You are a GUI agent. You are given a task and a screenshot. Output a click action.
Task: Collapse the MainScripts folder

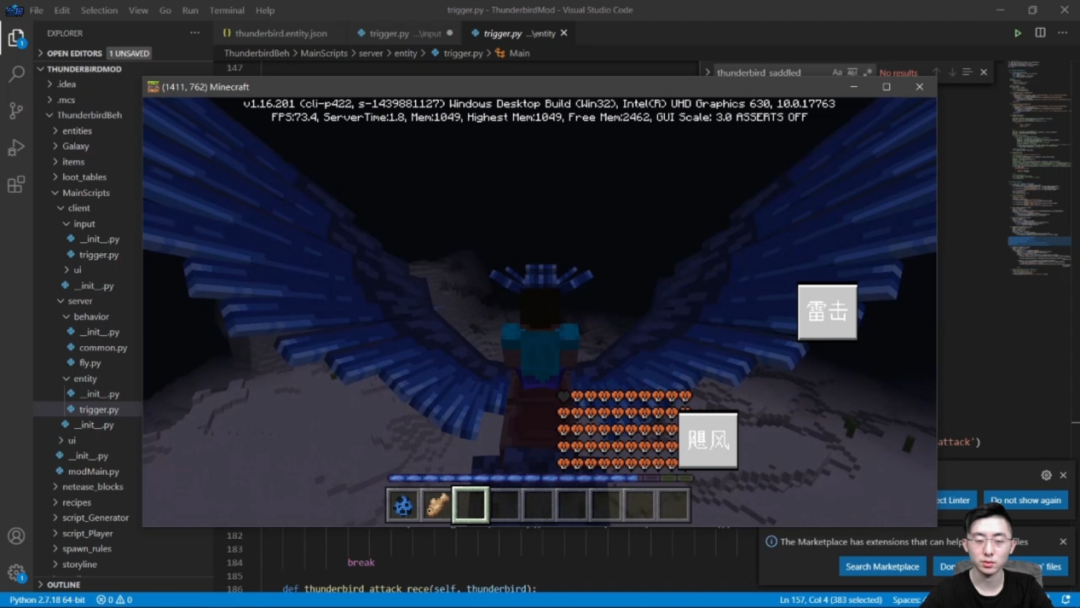tap(85, 193)
